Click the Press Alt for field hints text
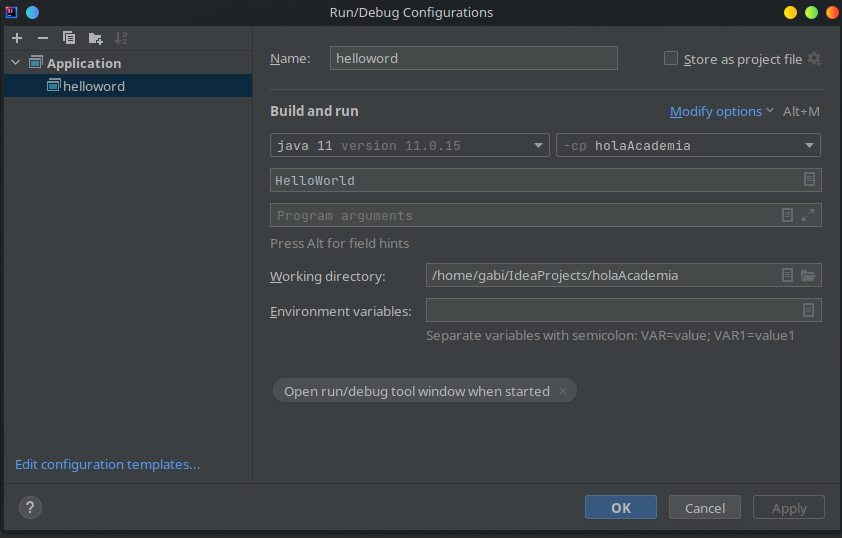This screenshot has width=842, height=538. [x=339, y=243]
